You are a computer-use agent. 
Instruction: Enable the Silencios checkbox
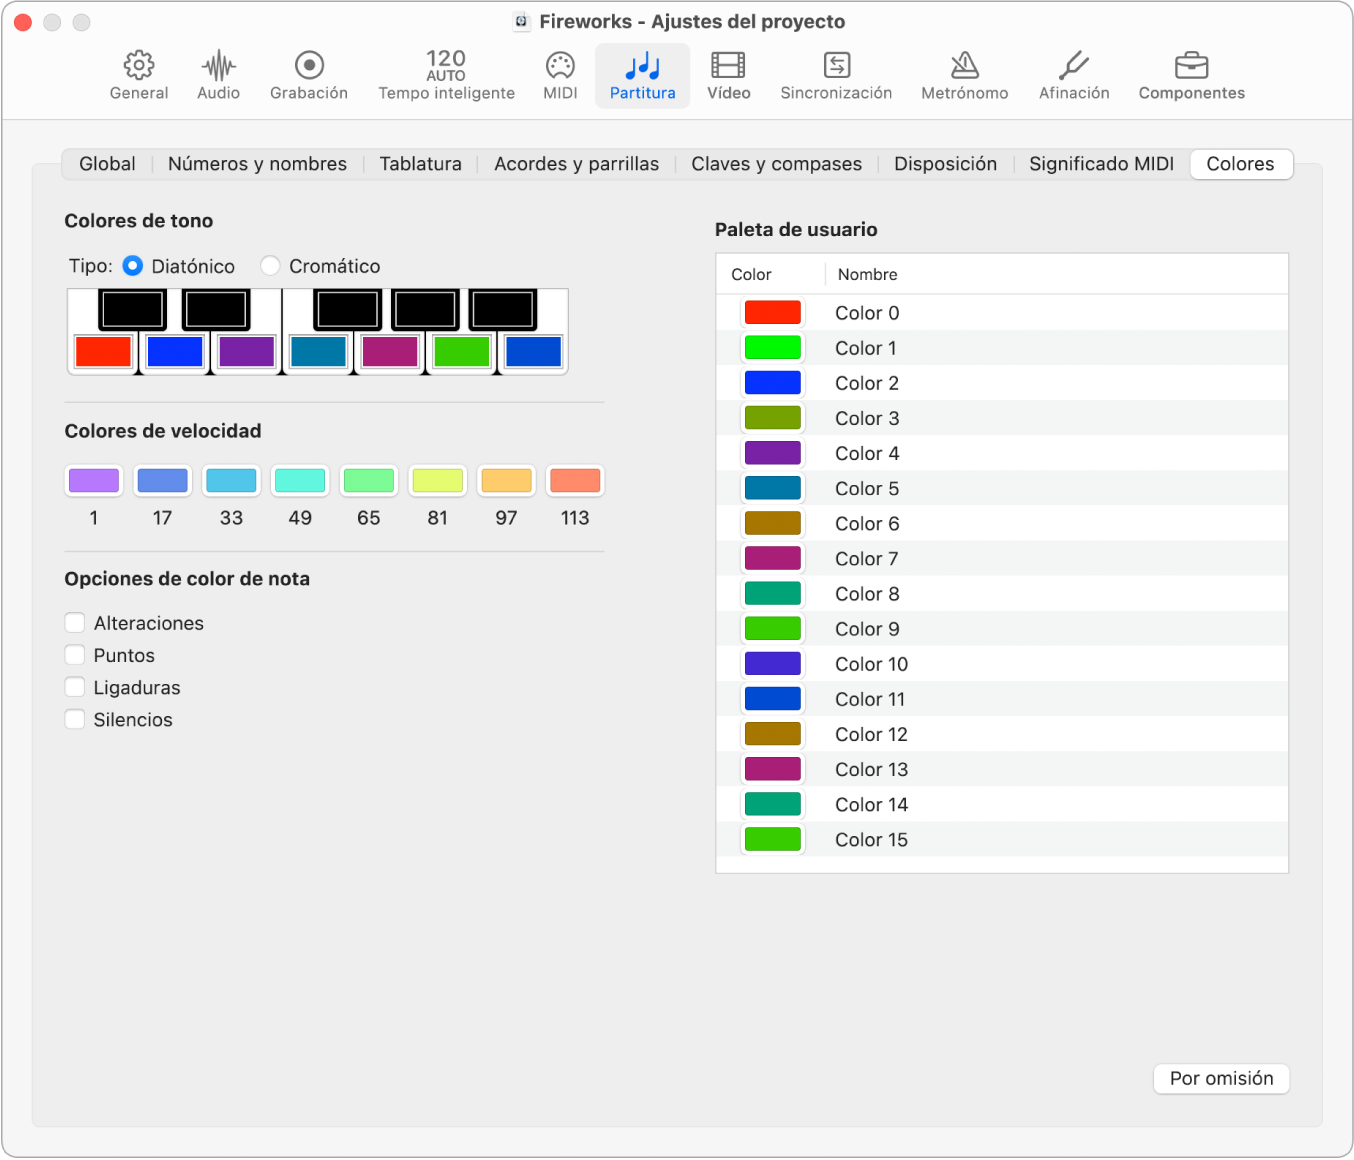click(x=75, y=719)
